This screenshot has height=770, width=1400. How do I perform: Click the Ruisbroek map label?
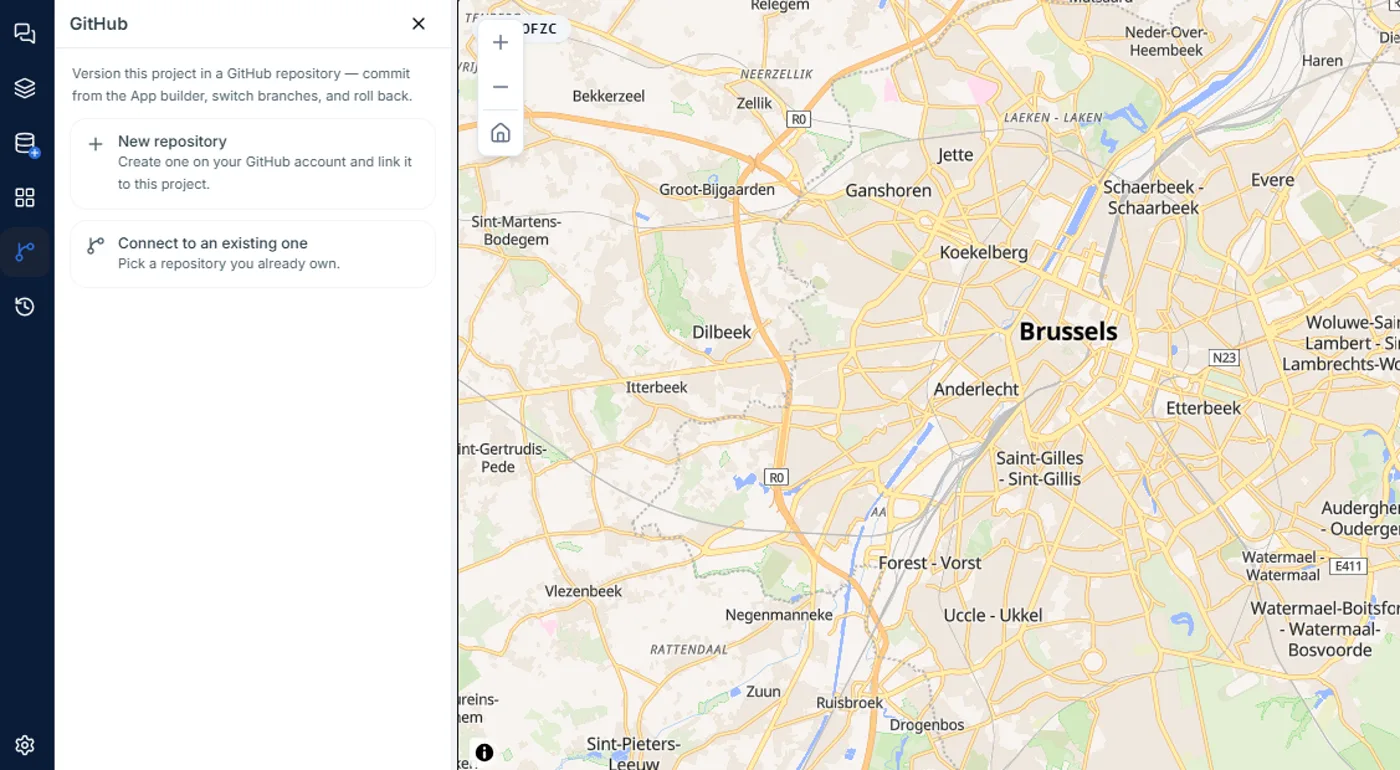pos(850,703)
